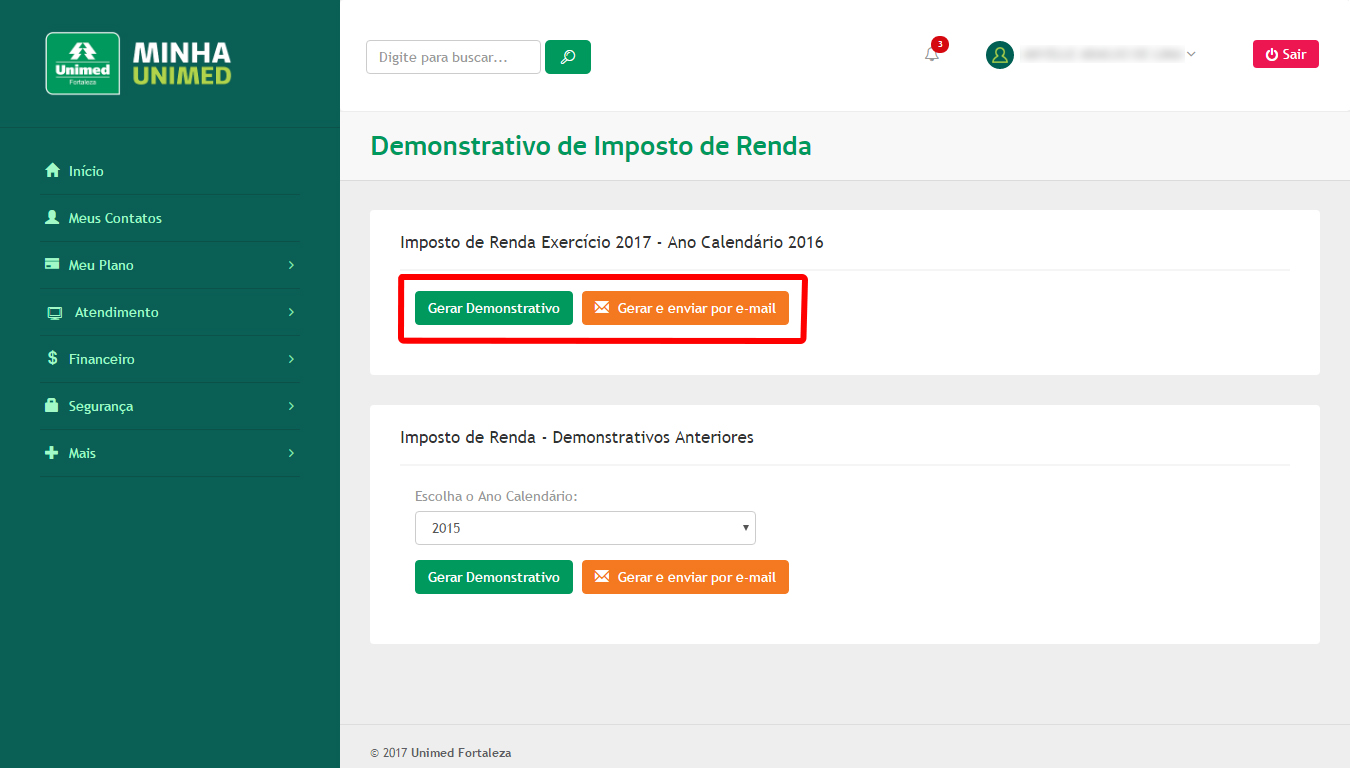The height and width of the screenshot is (768, 1350).
Task: Click Gerar Demonstrativo under Demonstrativos Anteriores
Action: (494, 577)
